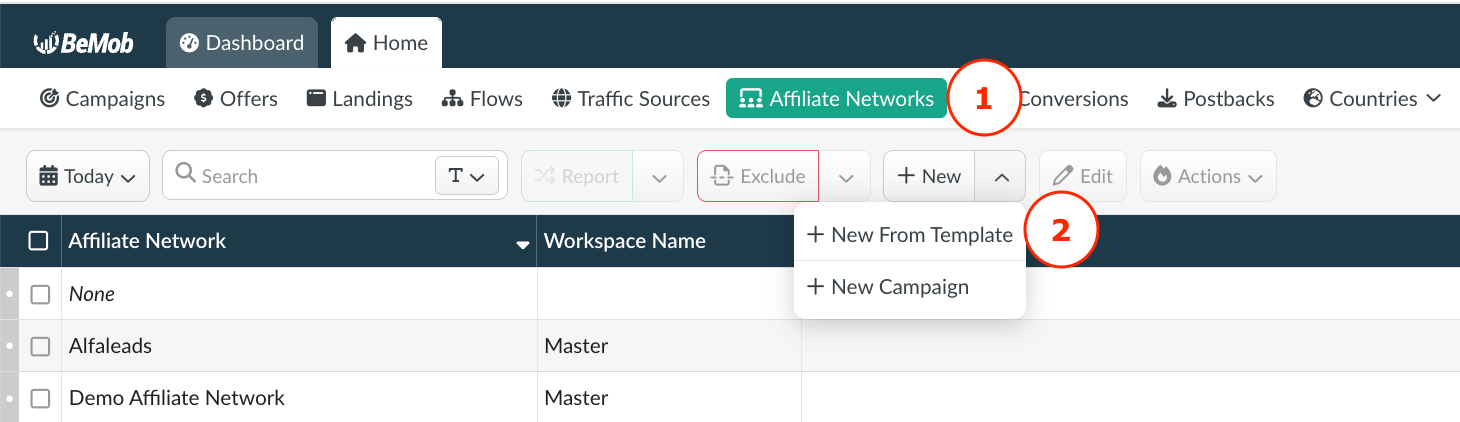Viewport: 1460px width, 422px height.
Task: Open the Landings section
Action: tap(359, 99)
